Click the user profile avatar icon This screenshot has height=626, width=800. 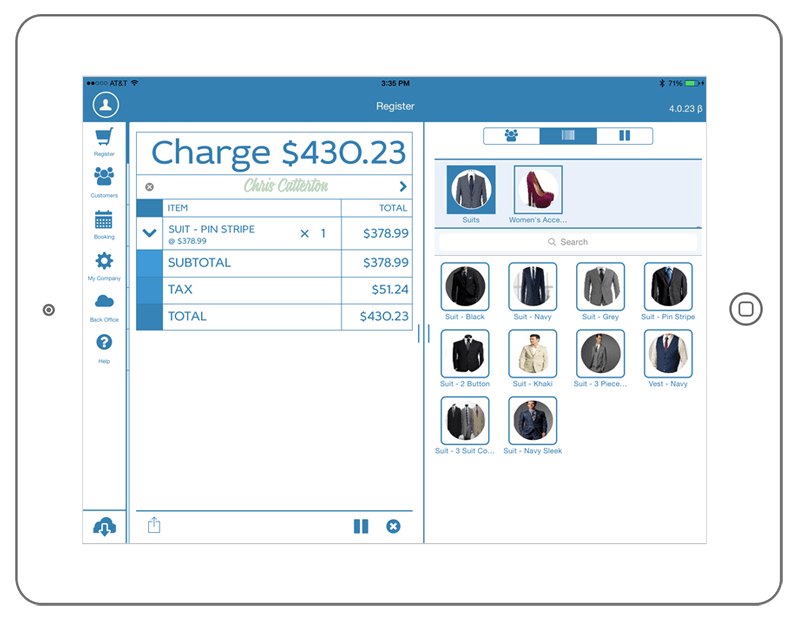point(105,105)
